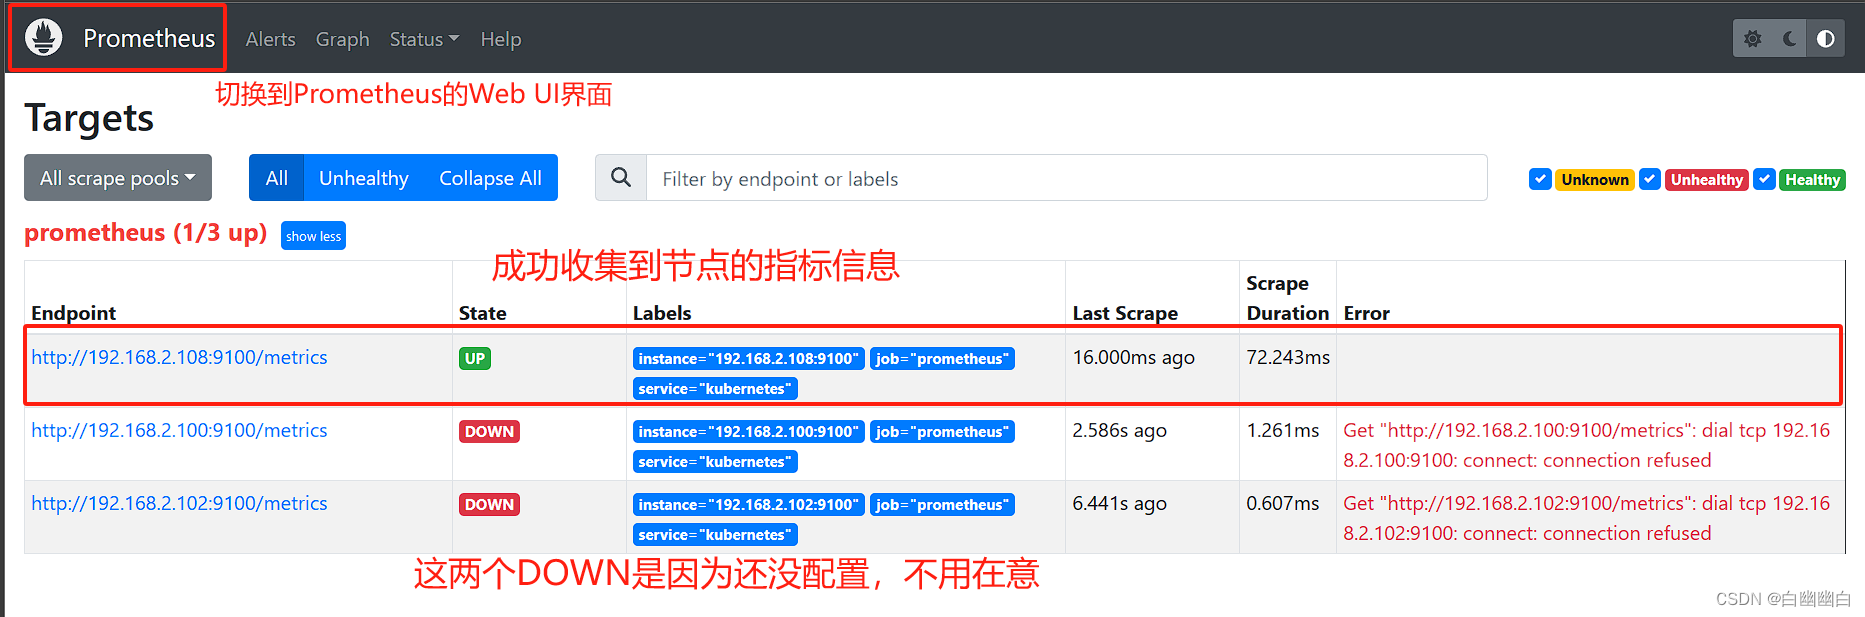Screen dimensions: 1865x617
Task: Click the DOWN badge for 192.168.2.102
Action: click(x=489, y=504)
